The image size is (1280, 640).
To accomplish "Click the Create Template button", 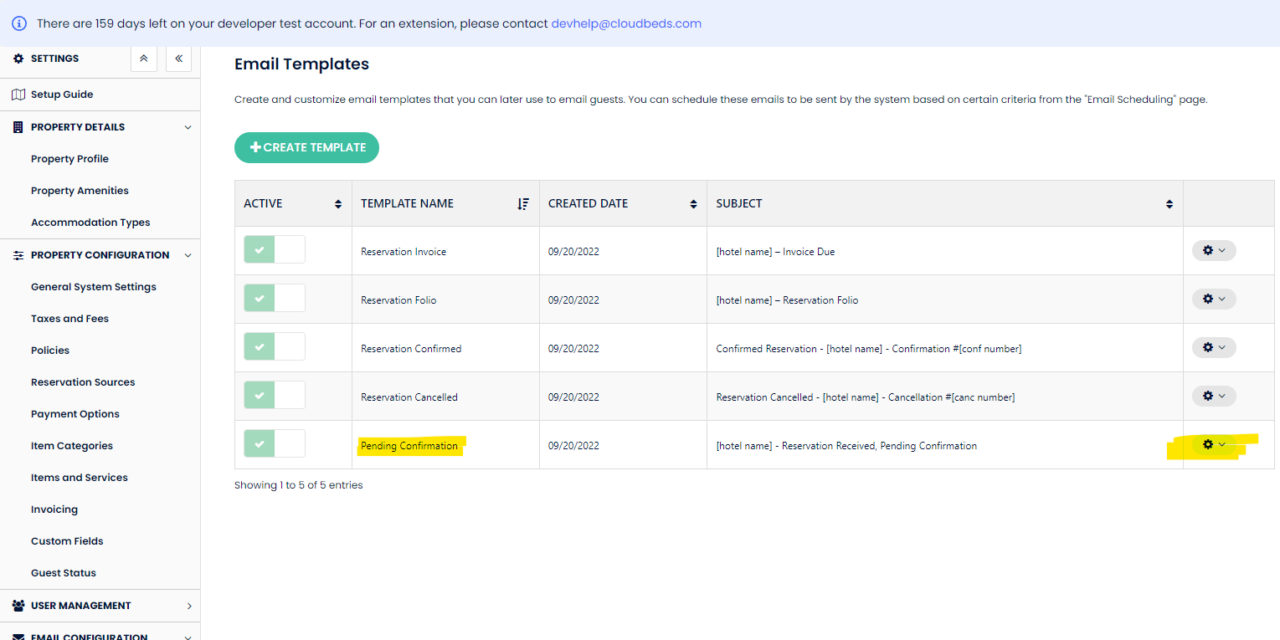I will pos(306,147).
